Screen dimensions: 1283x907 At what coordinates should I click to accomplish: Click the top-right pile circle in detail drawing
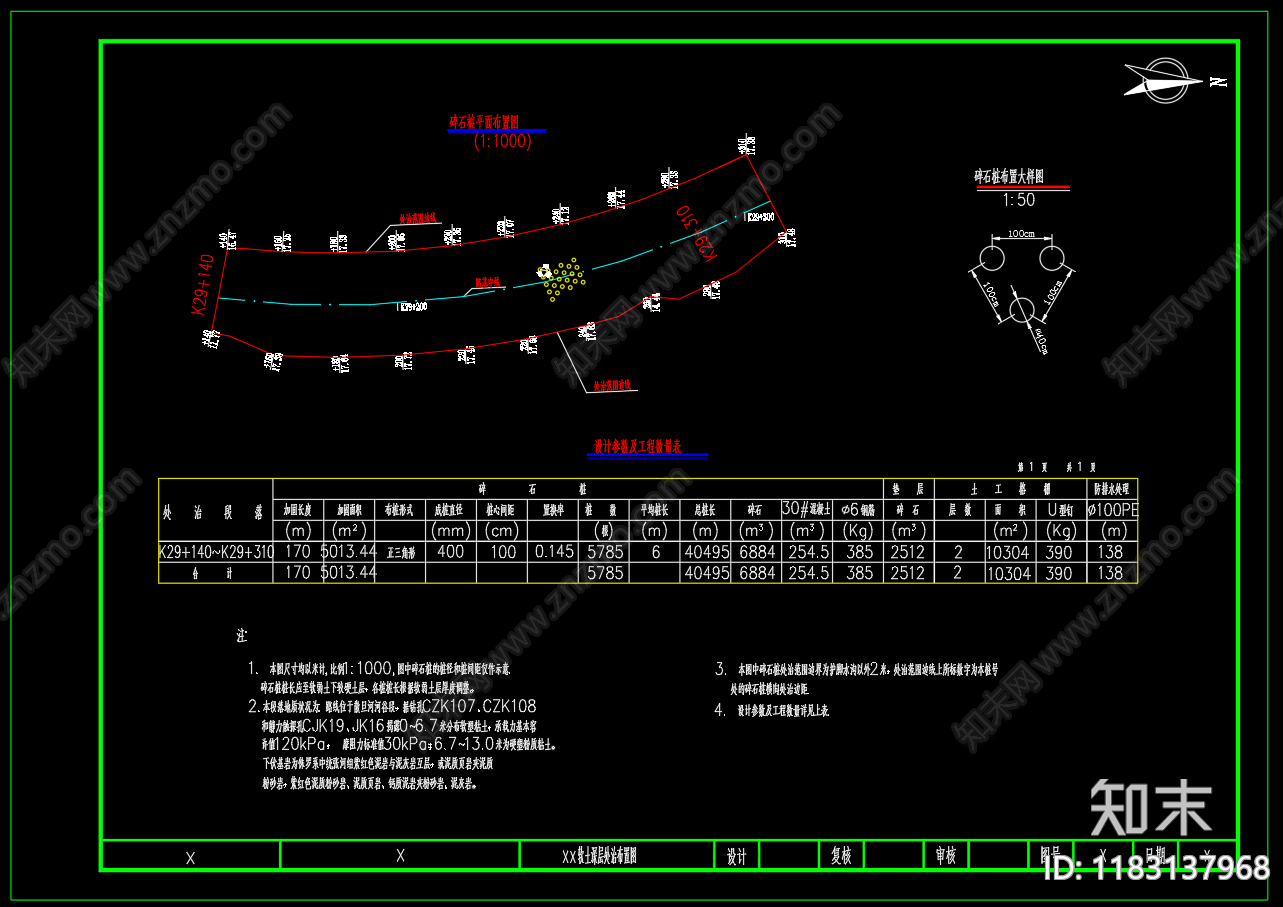(x=1051, y=258)
